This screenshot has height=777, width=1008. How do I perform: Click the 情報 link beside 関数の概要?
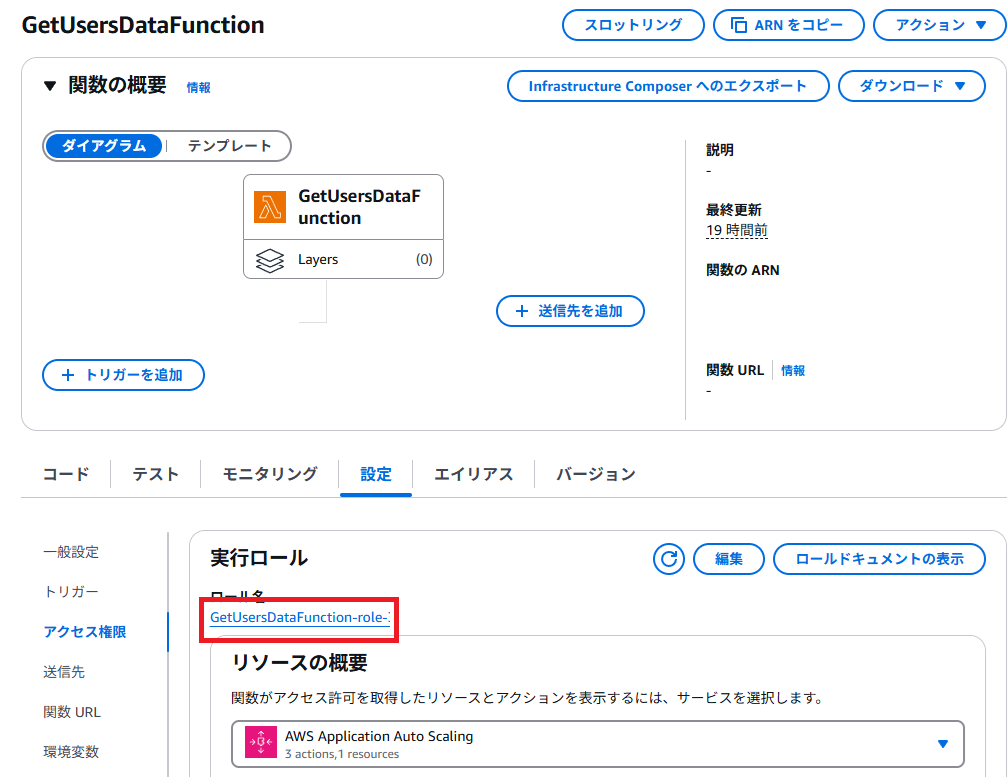coord(199,87)
